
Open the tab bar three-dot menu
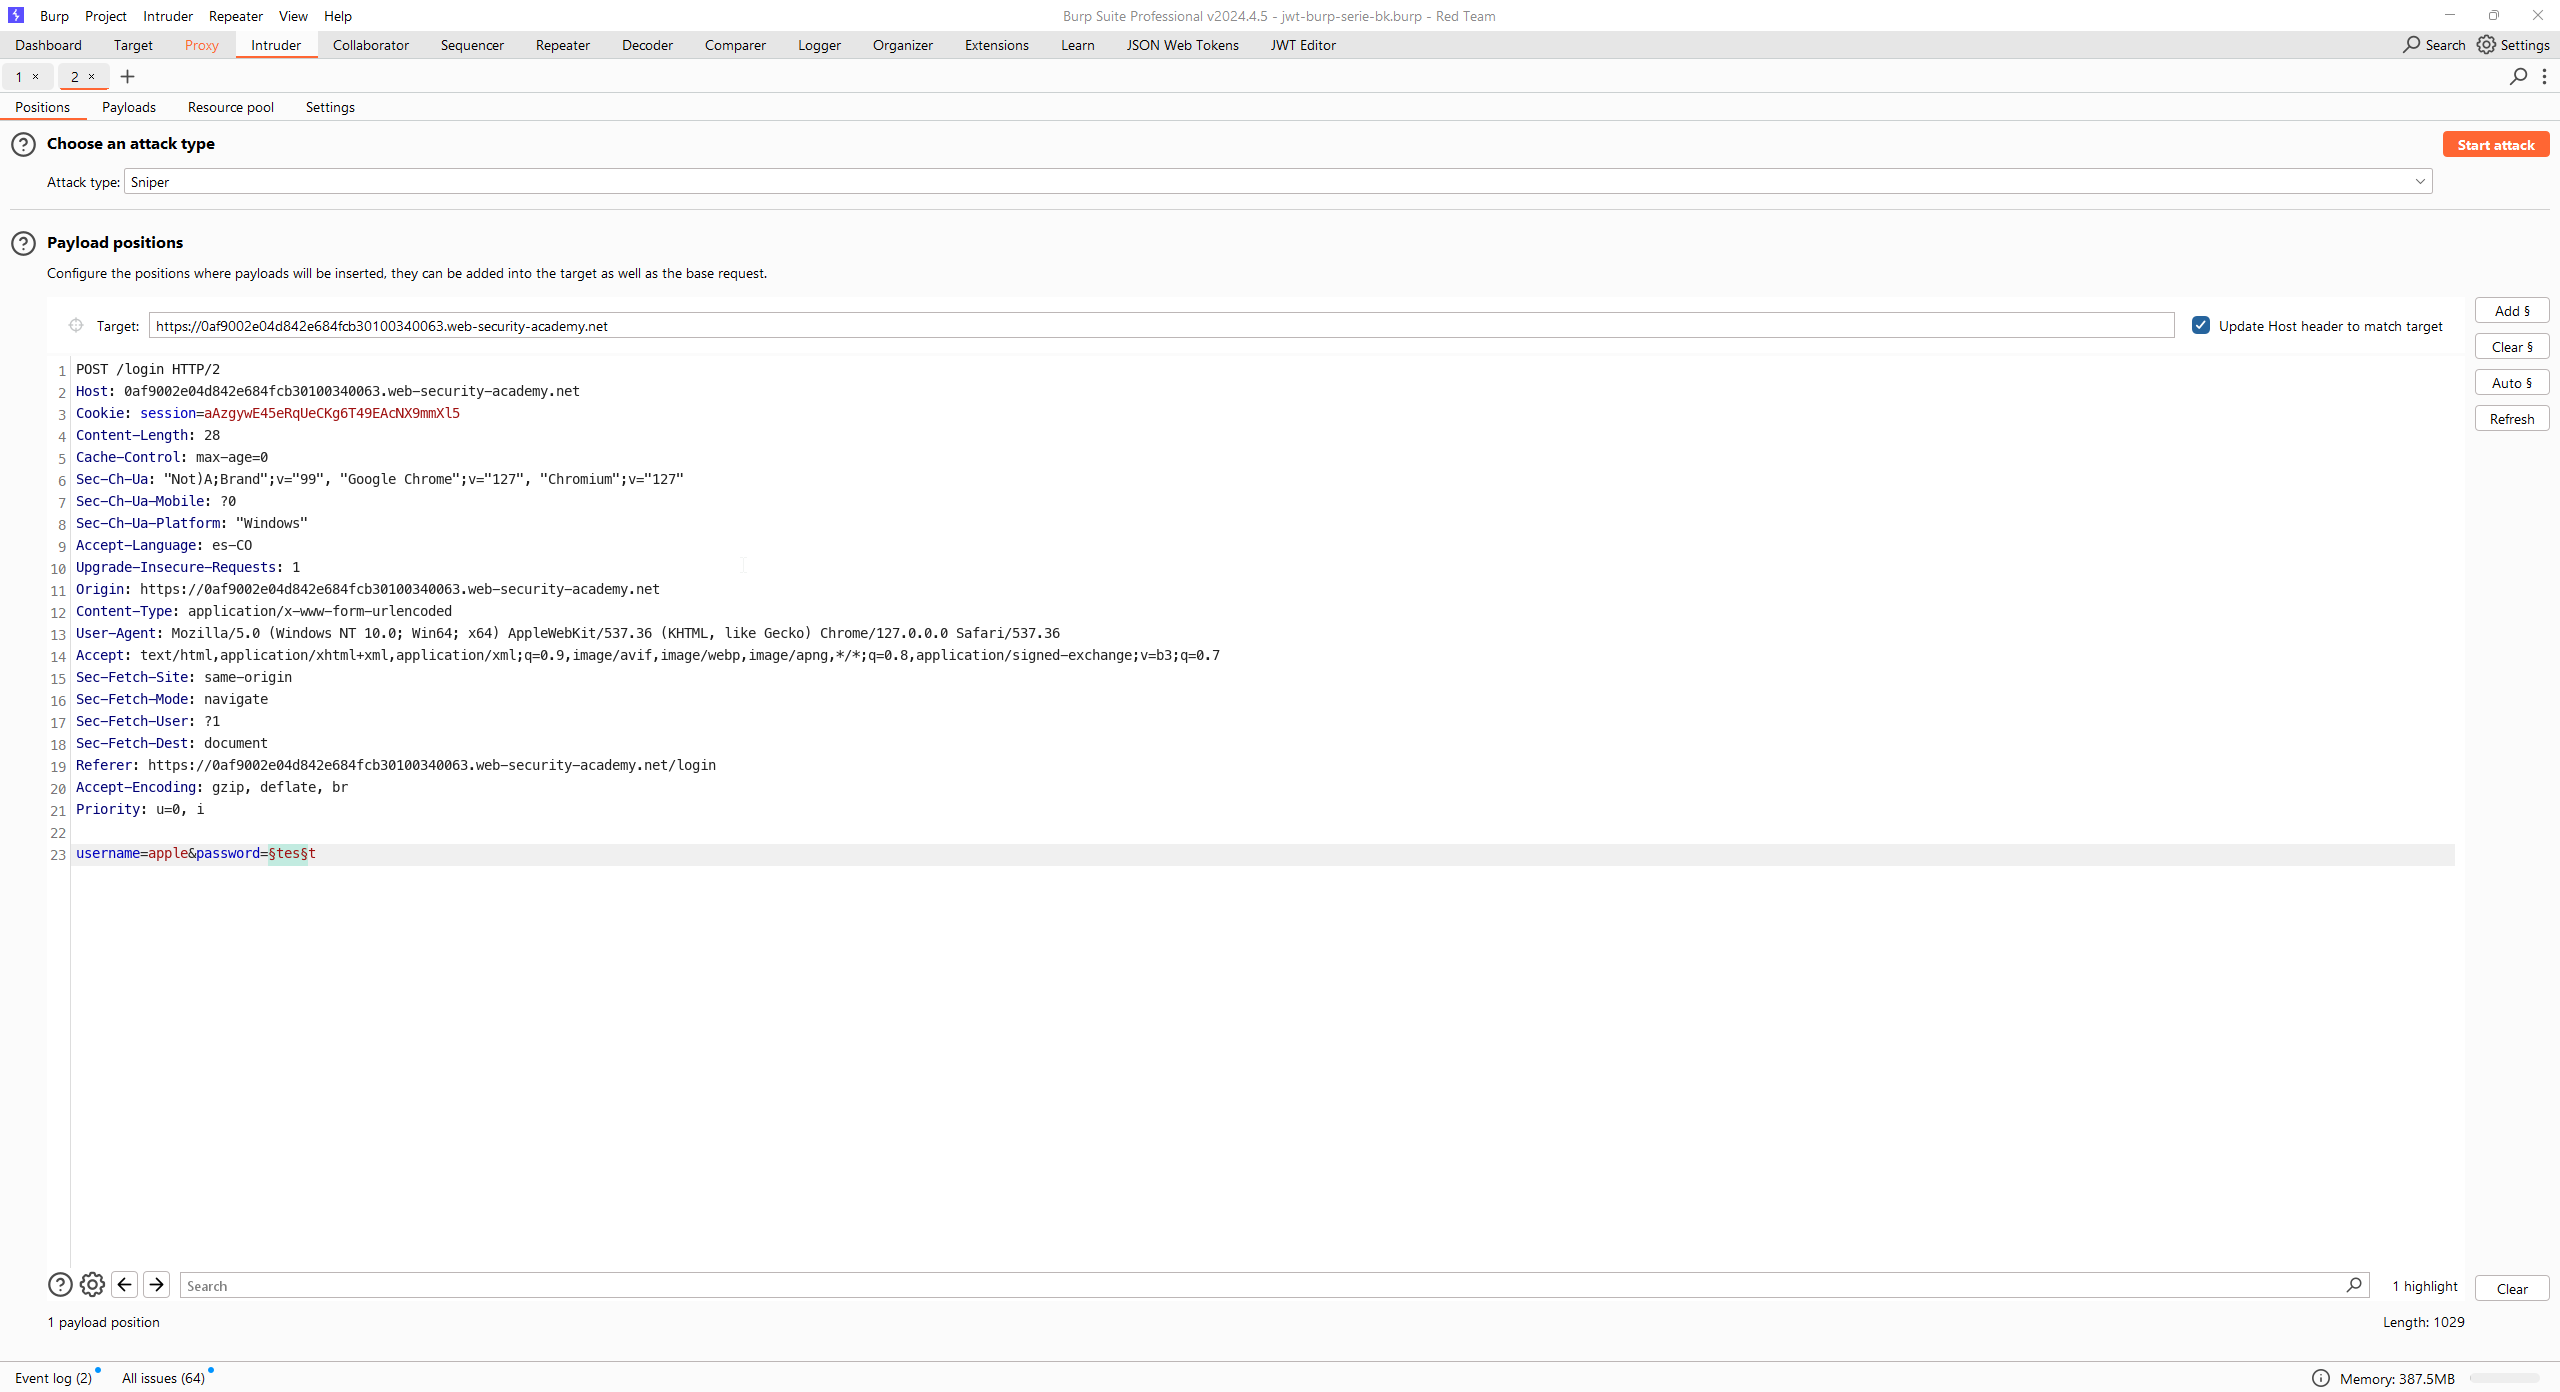click(2544, 76)
